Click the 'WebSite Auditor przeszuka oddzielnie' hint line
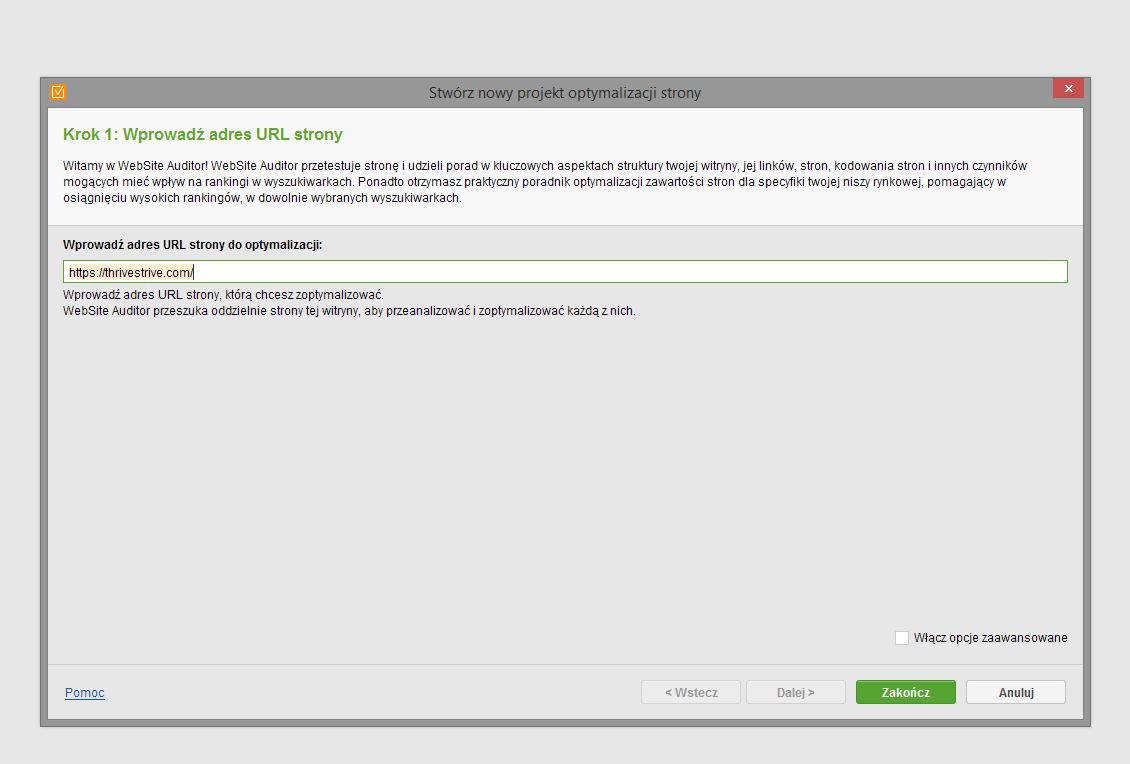The image size is (1130, 764). (x=349, y=311)
